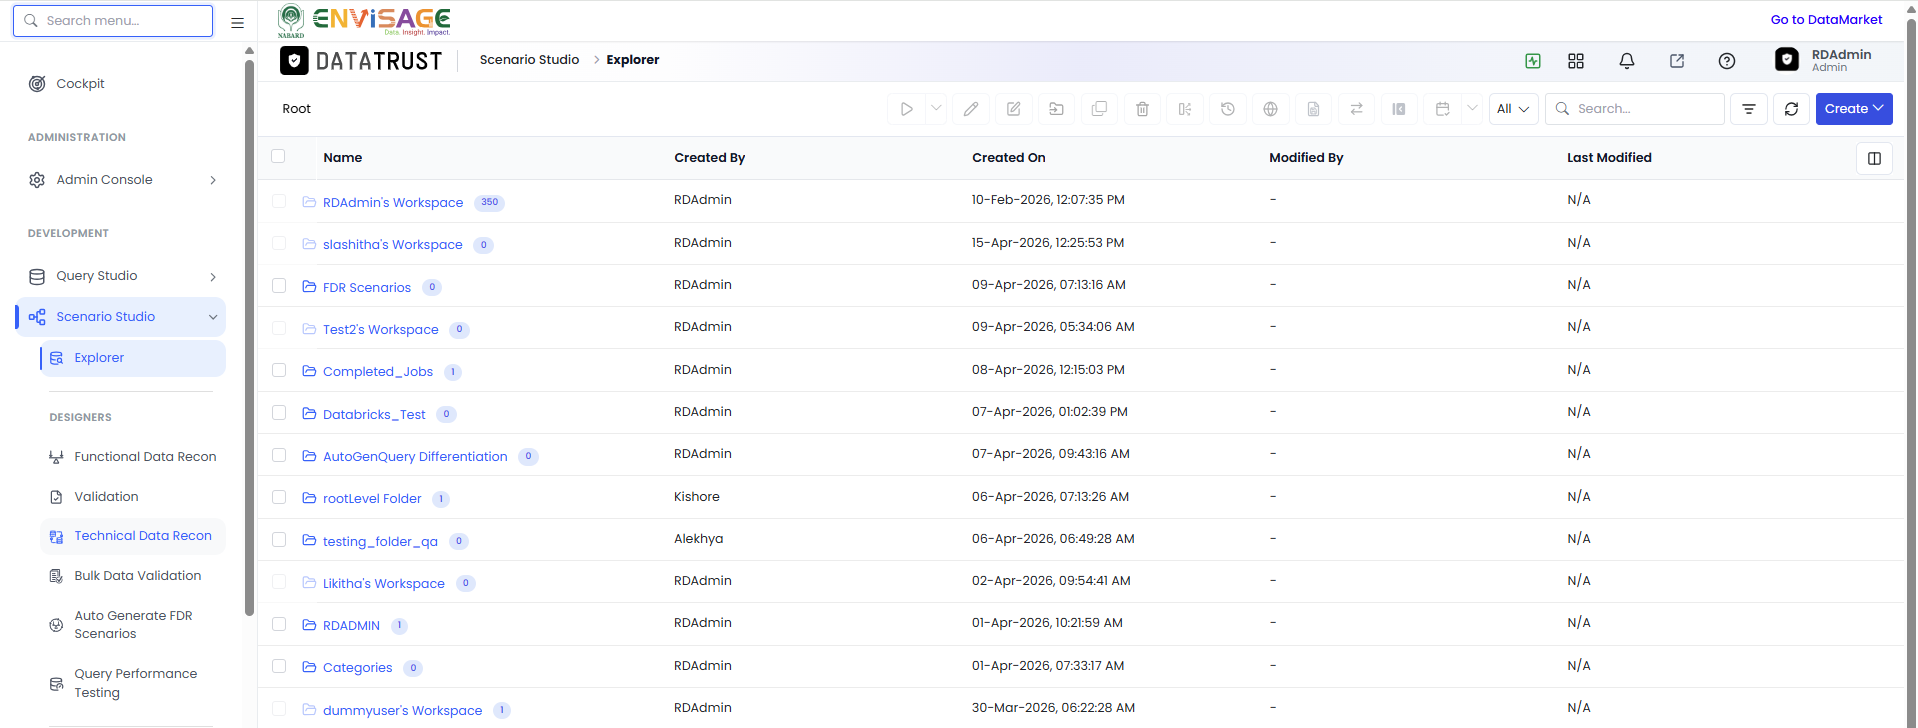Click the version history clock icon
The width and height of the screenshot is (1918, 728).
click(1228, 109)
